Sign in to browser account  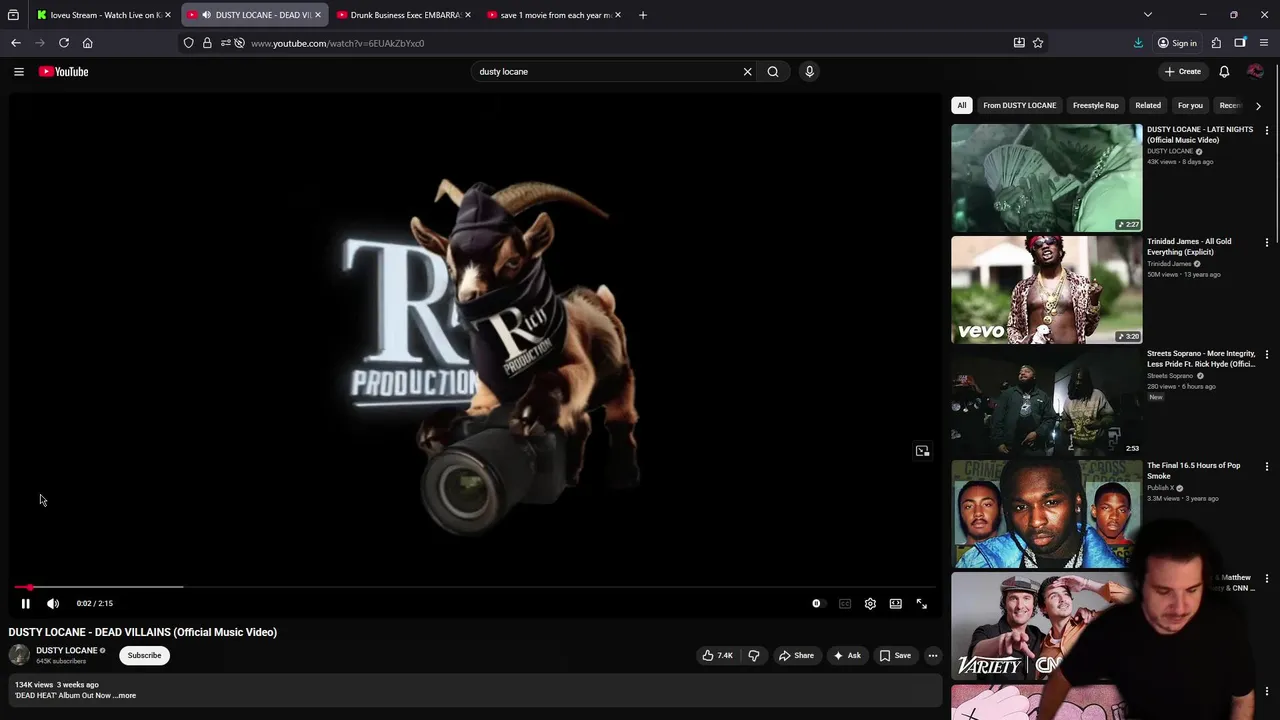coord(1177,43)
